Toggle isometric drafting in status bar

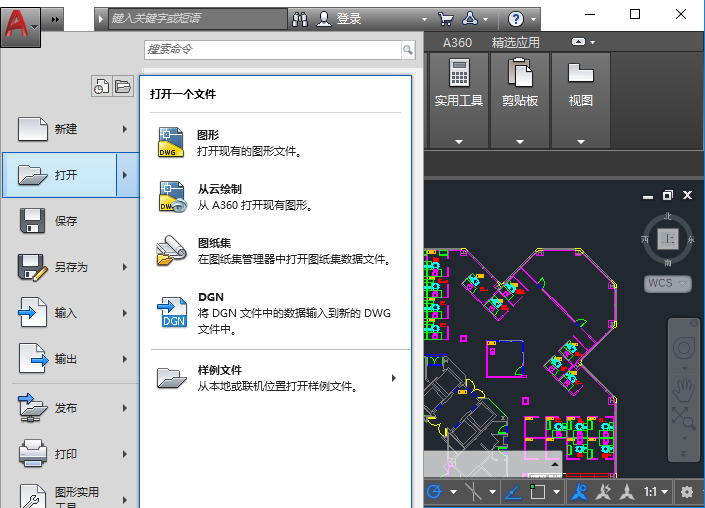[473, 492]
